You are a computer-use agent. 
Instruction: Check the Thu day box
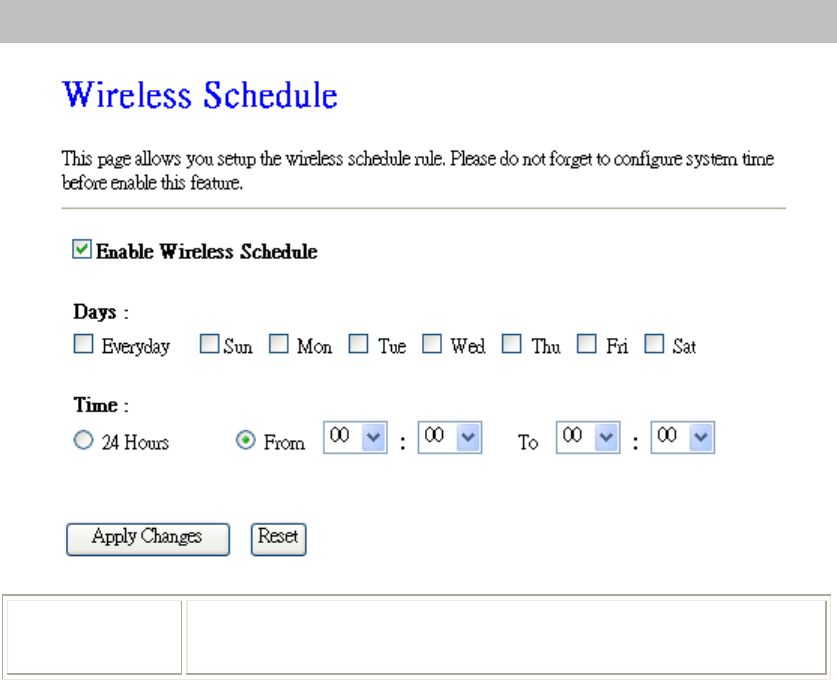pyautogui.click(x=511, y=344)
